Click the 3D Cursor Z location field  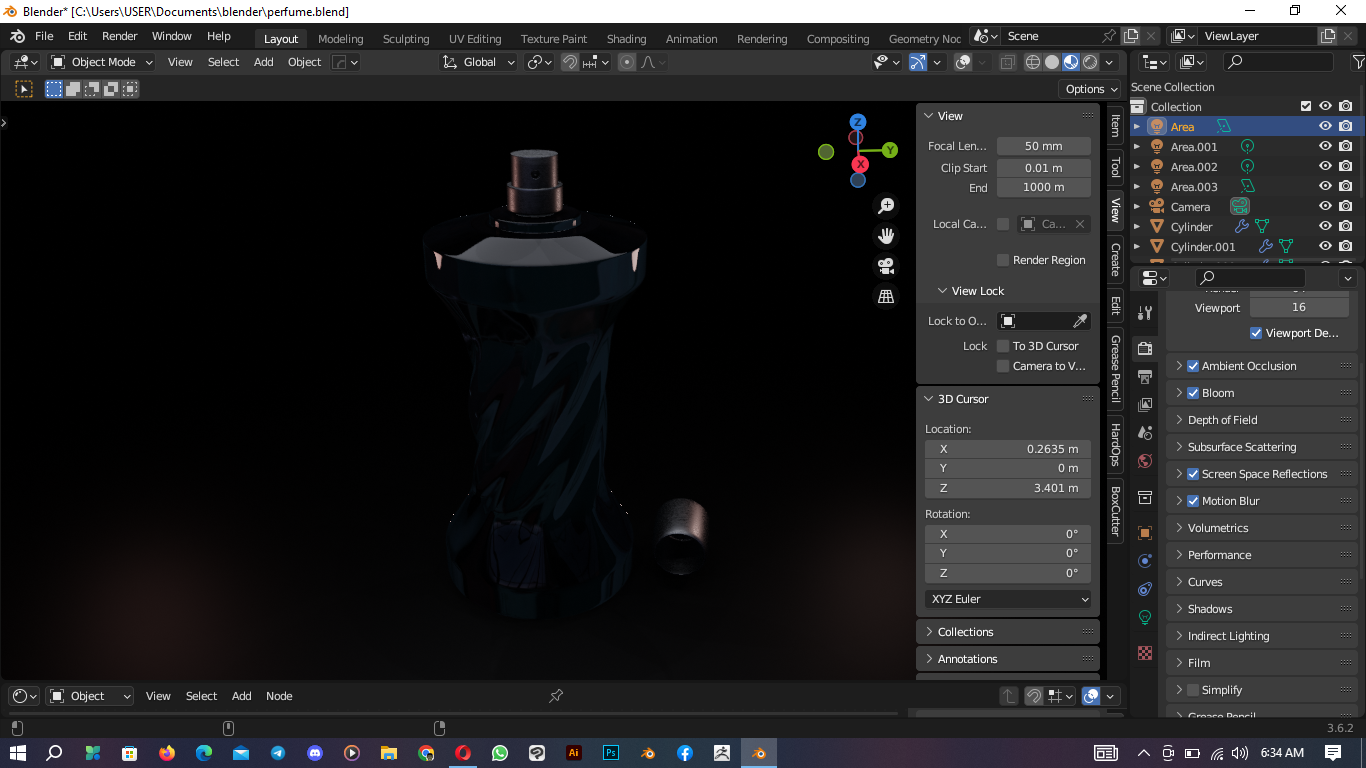pyautogui.click(x=1008, y=488)
